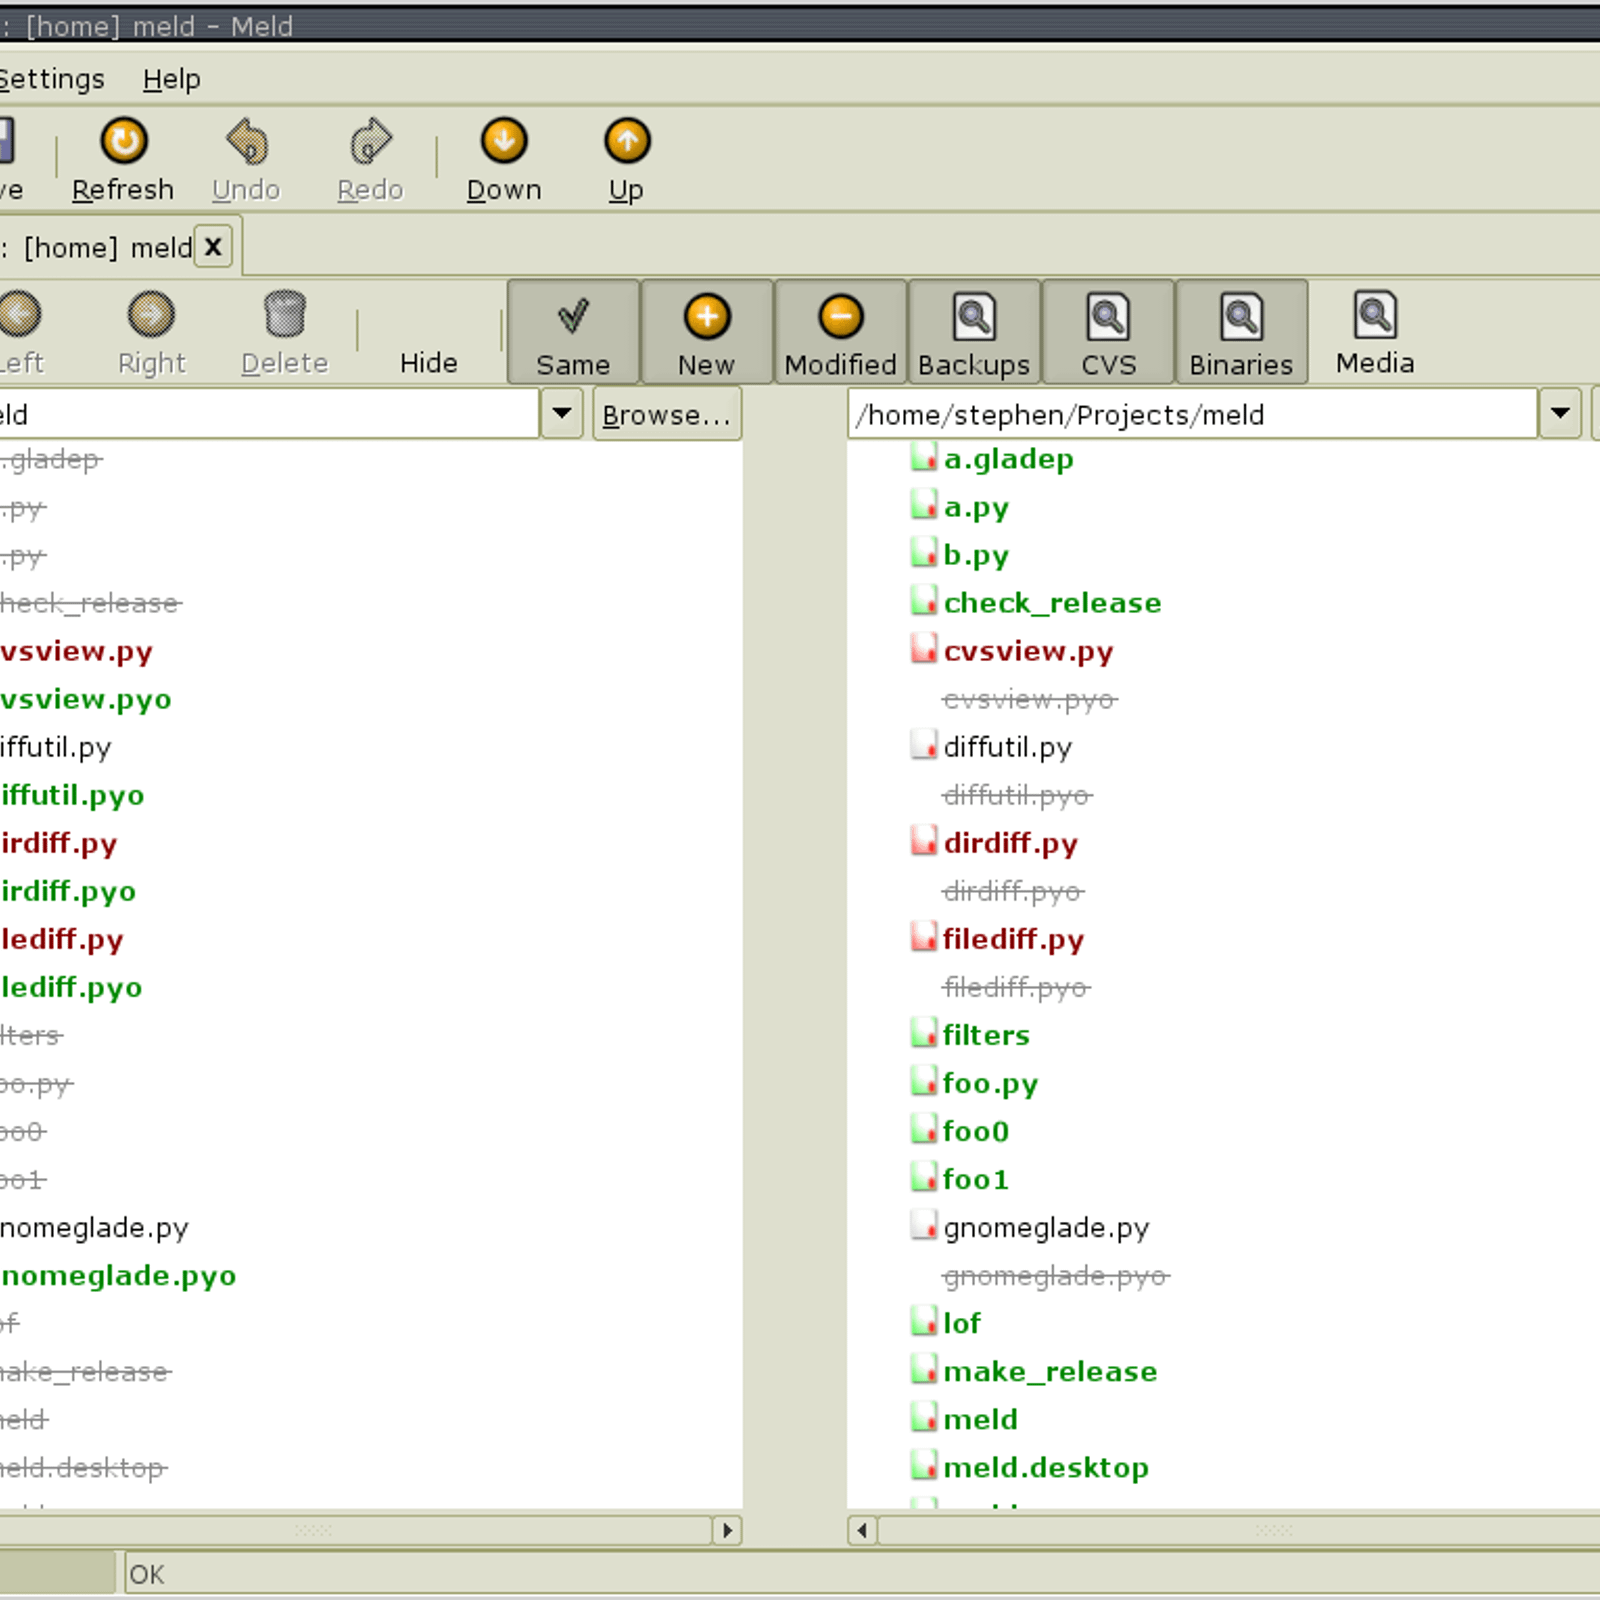Open the right path dropdown arrow

(x=1560, y=413)
